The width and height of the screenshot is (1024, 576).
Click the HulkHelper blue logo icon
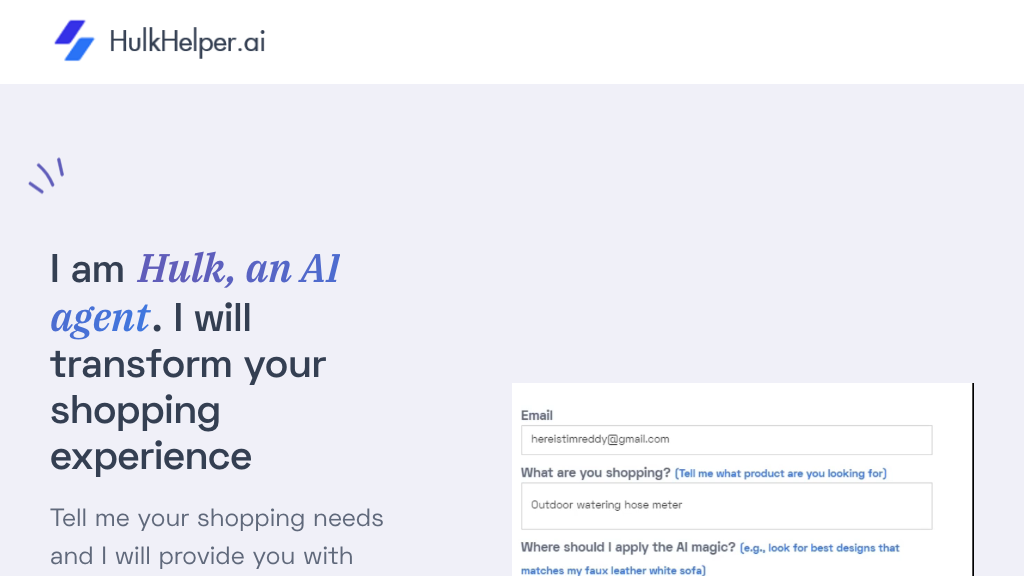(74, 41)
